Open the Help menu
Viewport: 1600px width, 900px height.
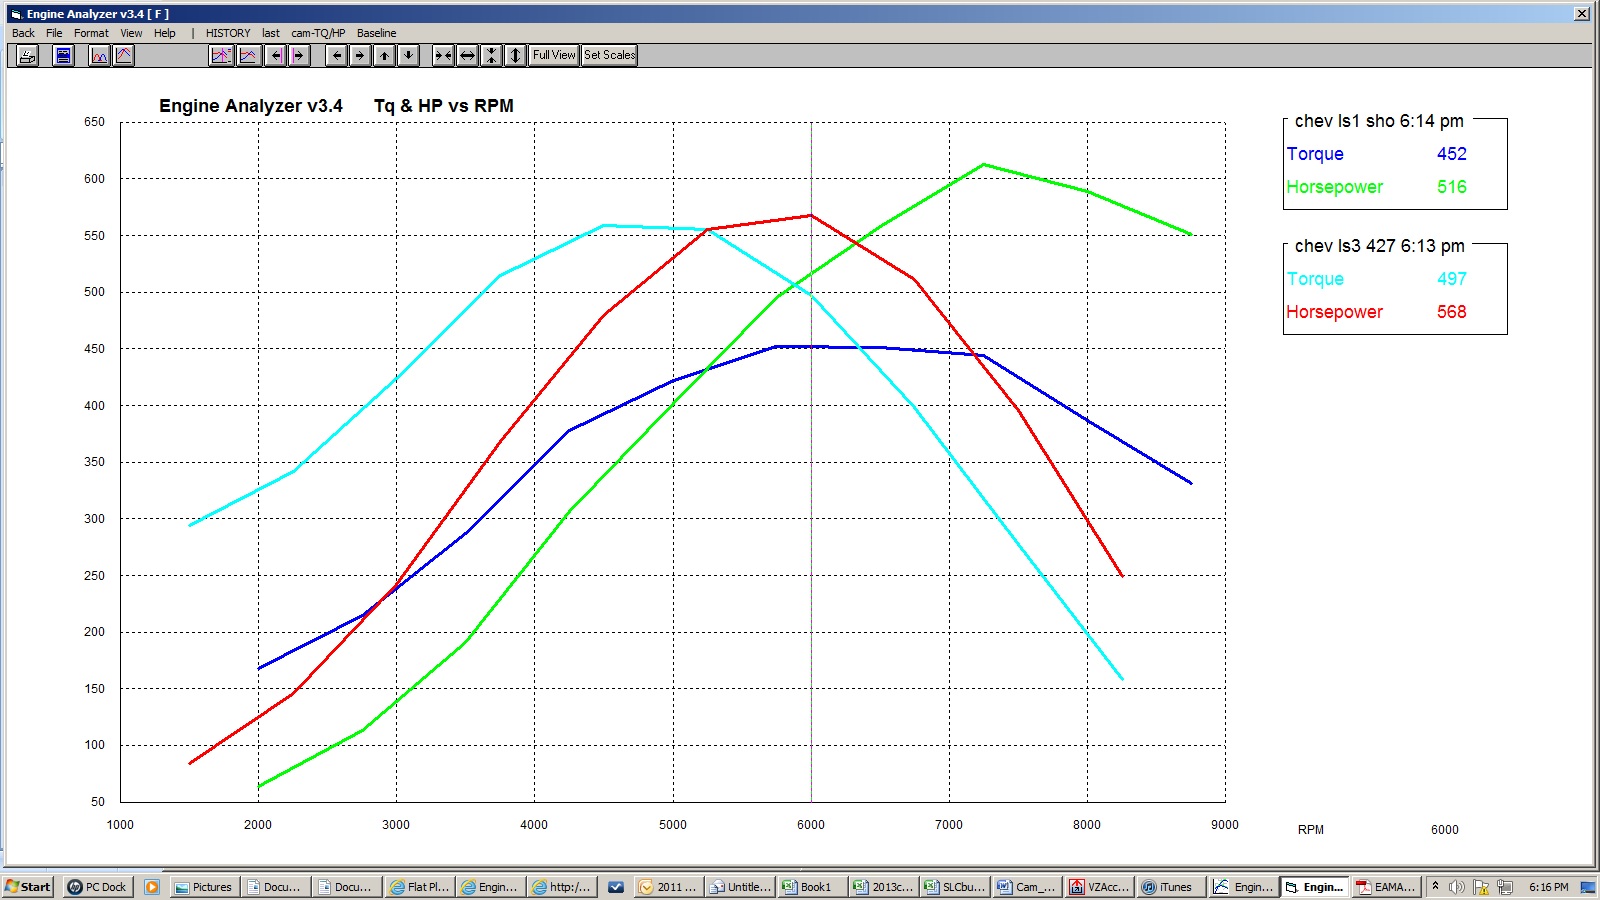(x=165, y=33)
